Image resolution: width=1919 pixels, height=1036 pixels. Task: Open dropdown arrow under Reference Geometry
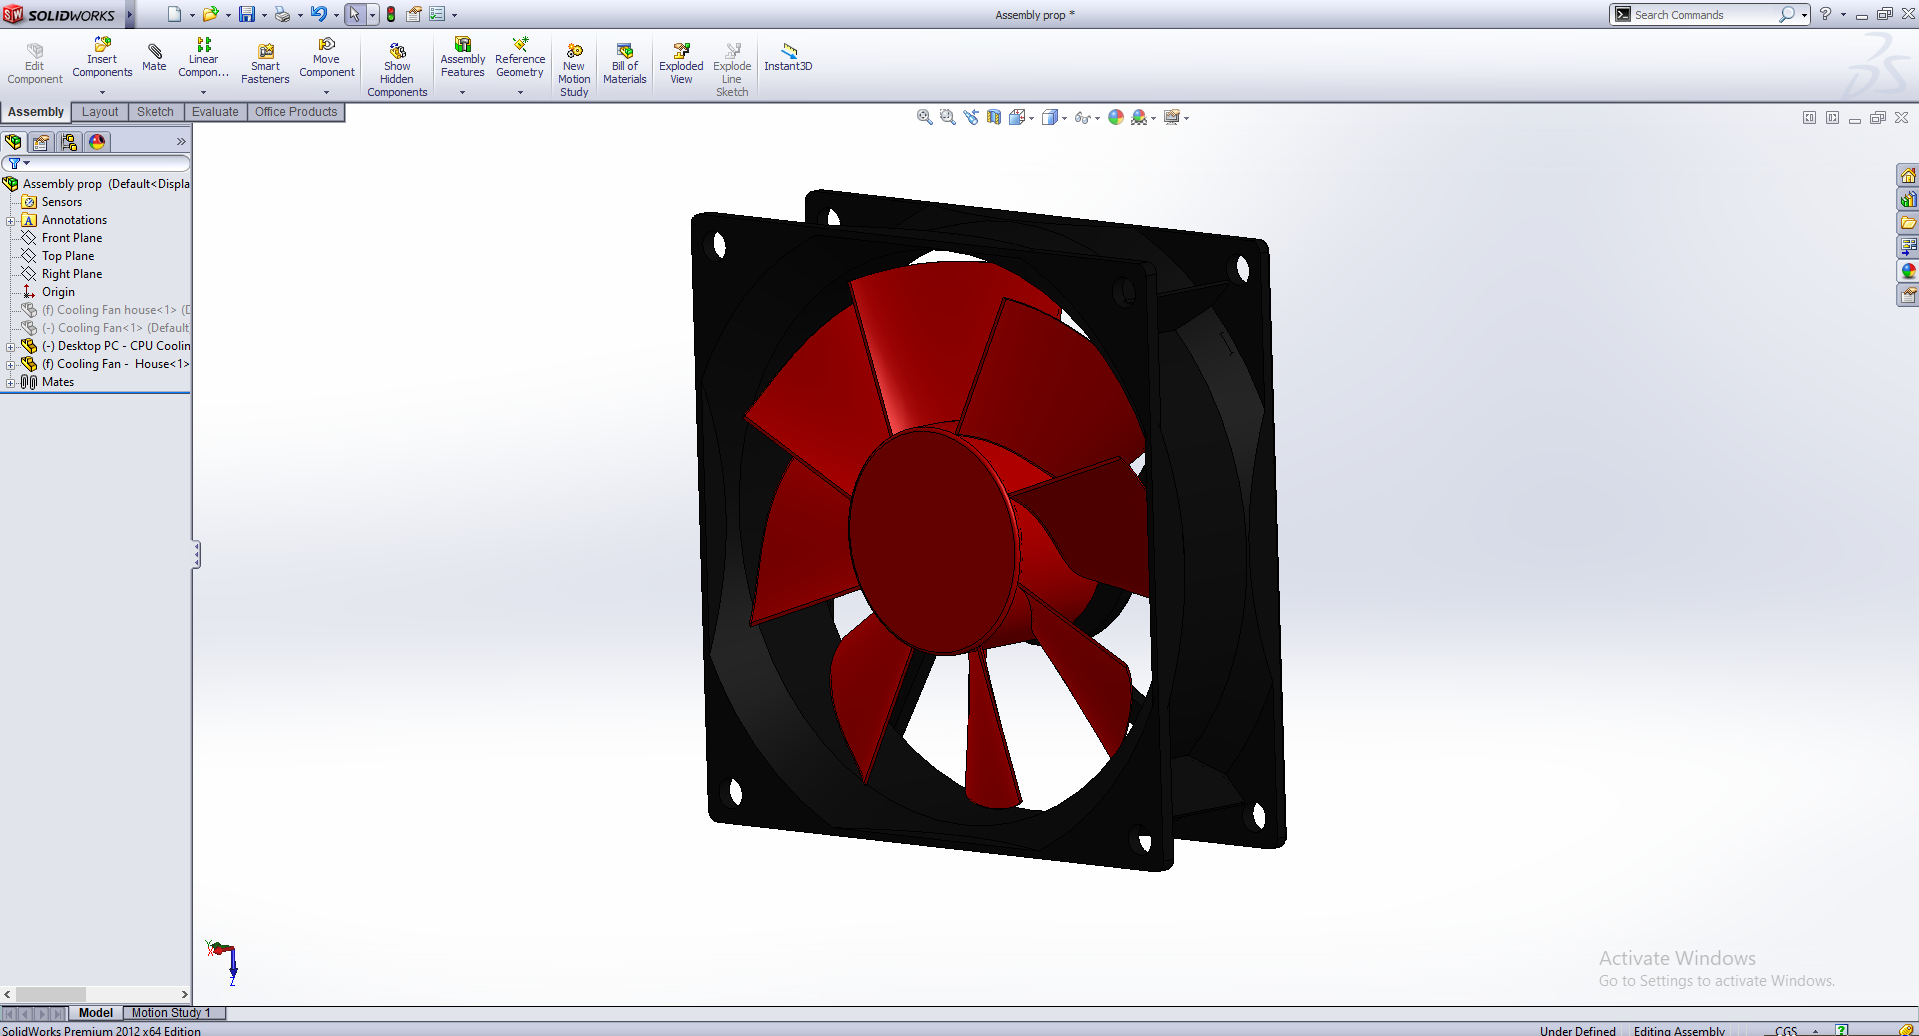coord(520,92)
